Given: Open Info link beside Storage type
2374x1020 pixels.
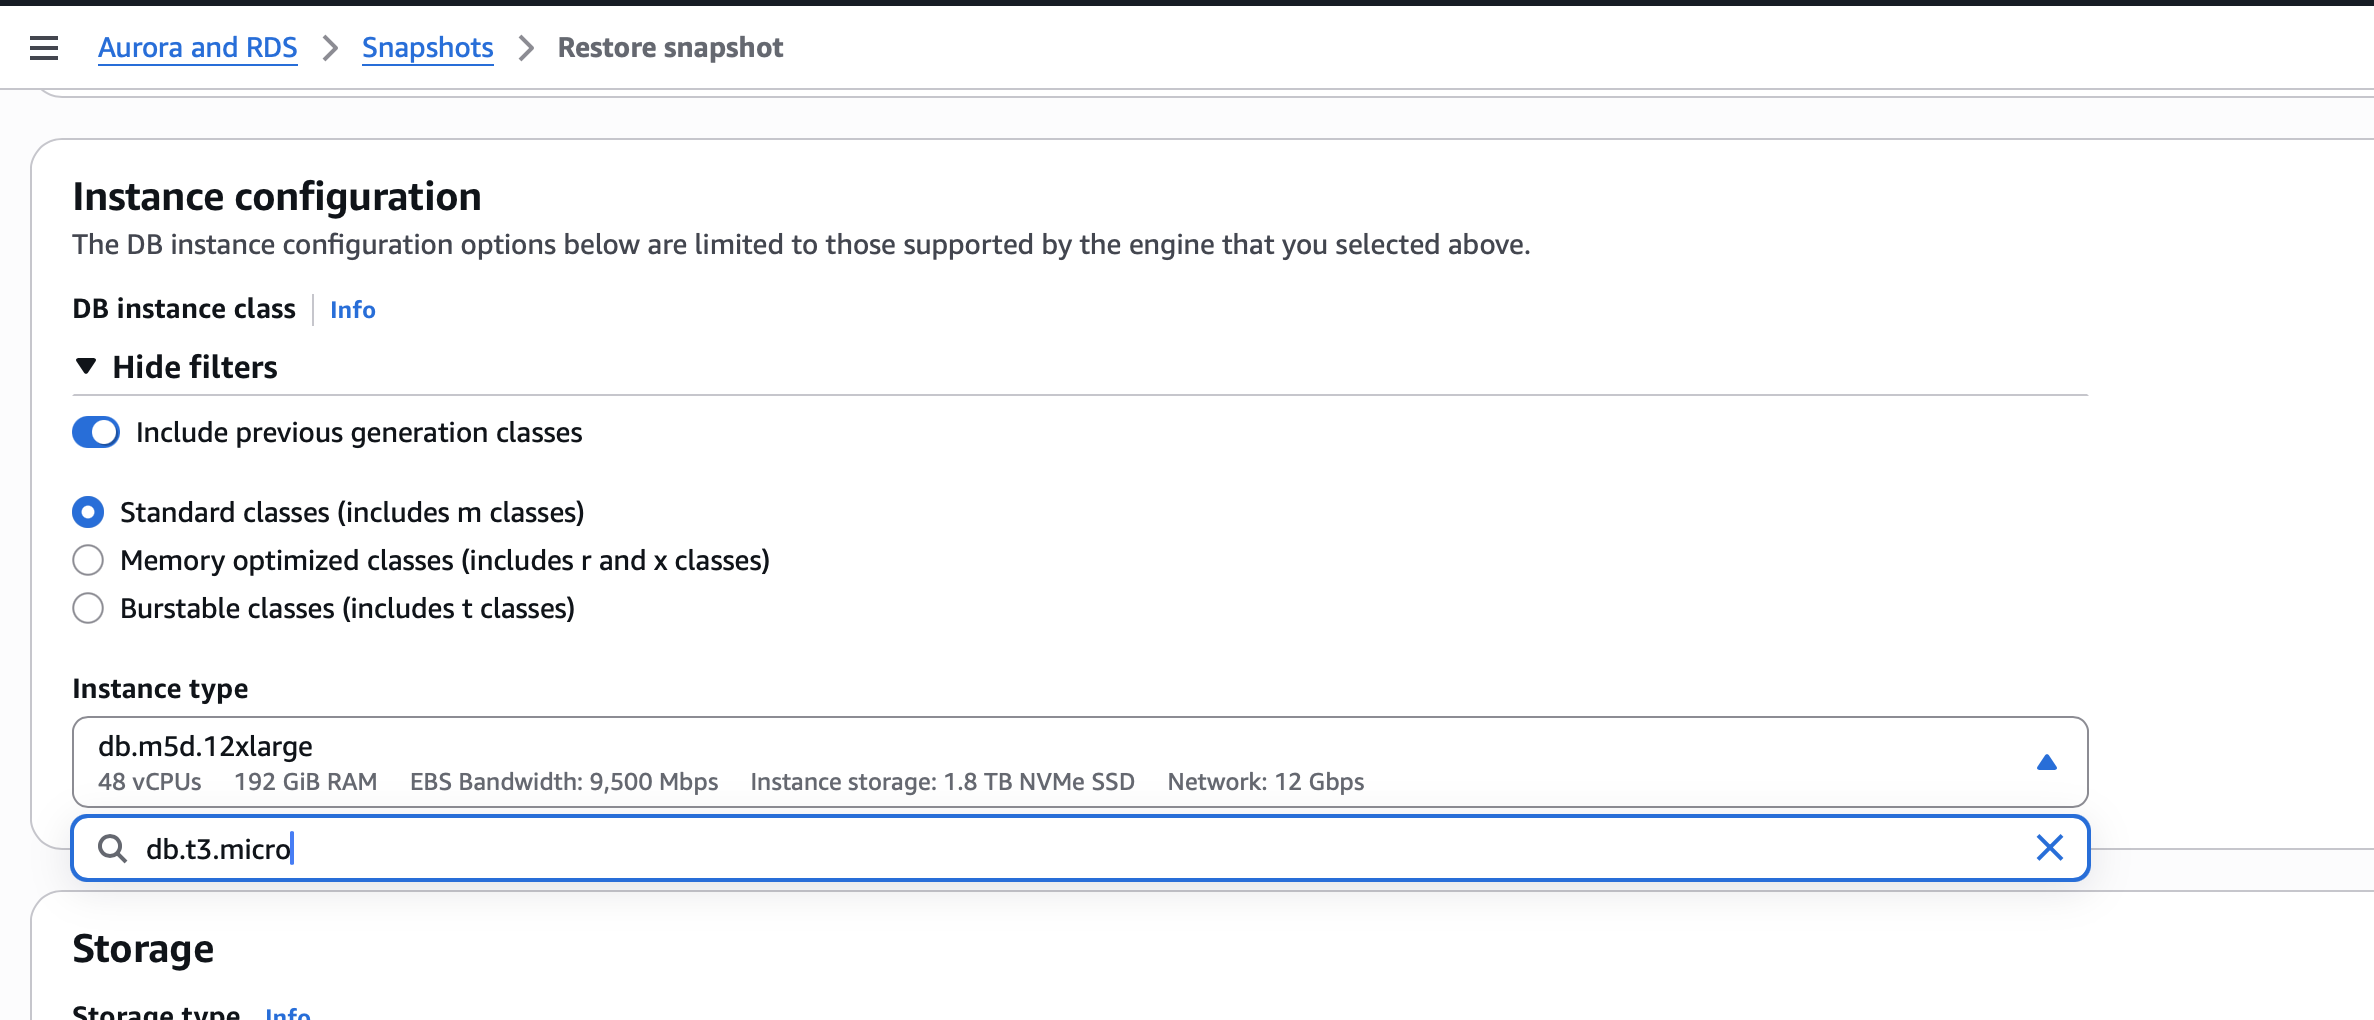Looking at the screenshot, I should click(x=288, y=1012).
